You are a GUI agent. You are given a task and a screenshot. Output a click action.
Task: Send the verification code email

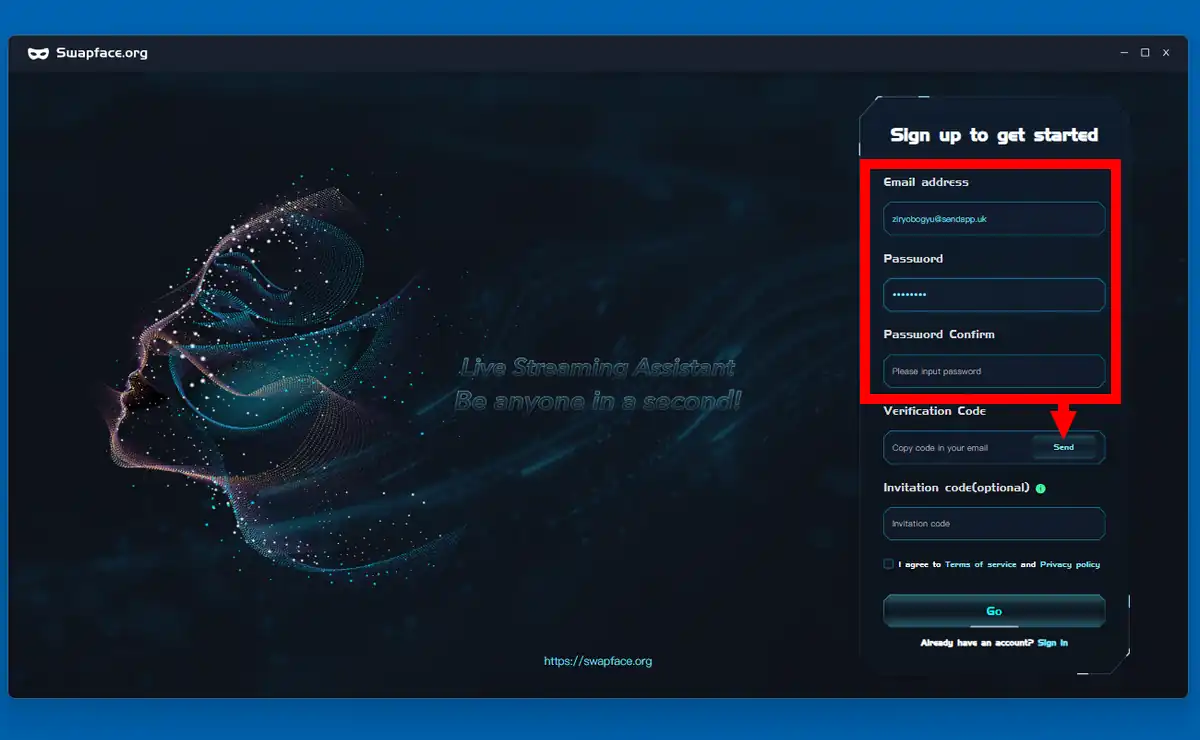point(1064,447)
